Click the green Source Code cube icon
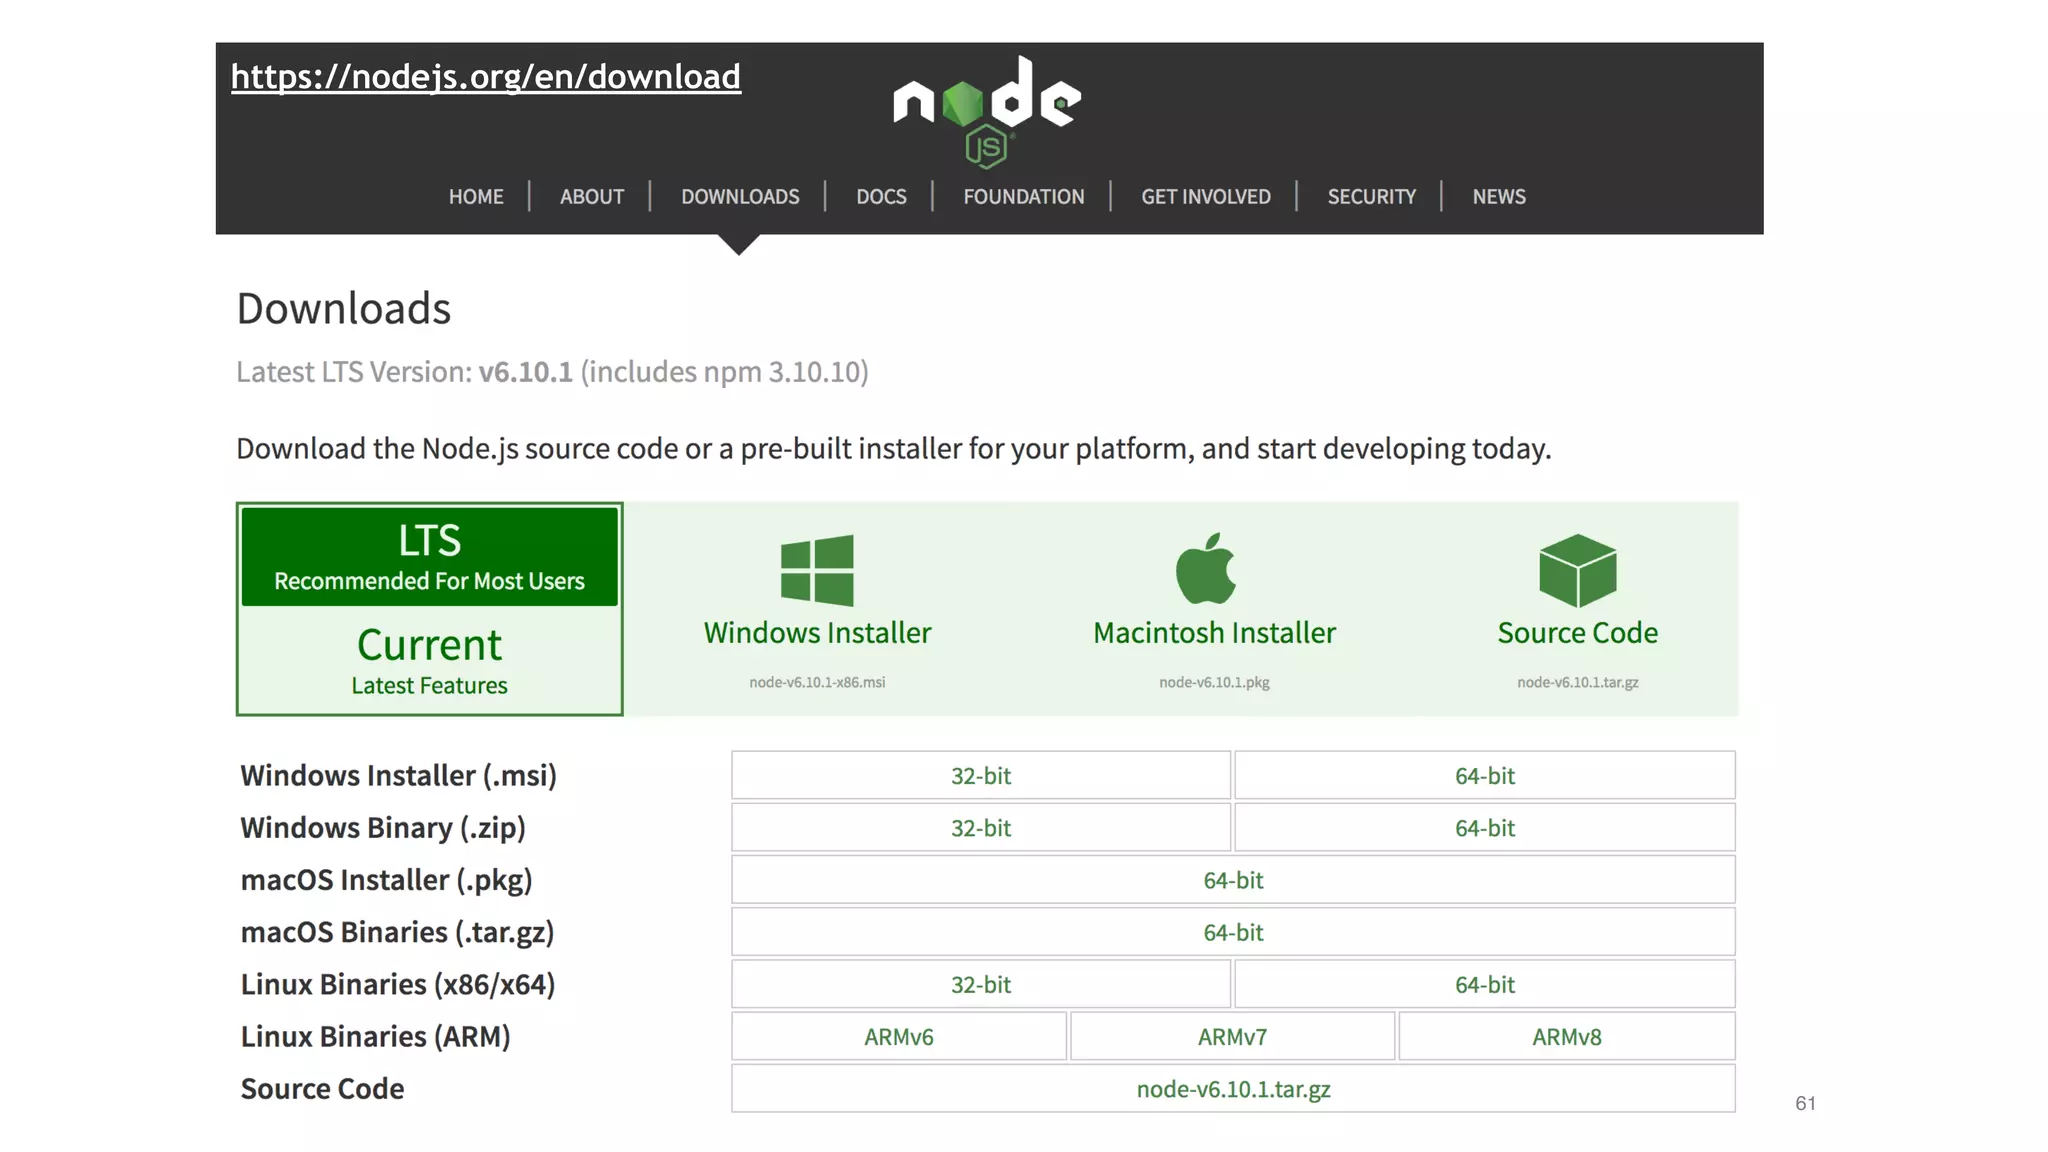The width and height of the screenshot is (2048, 1152). (1577, 570)
